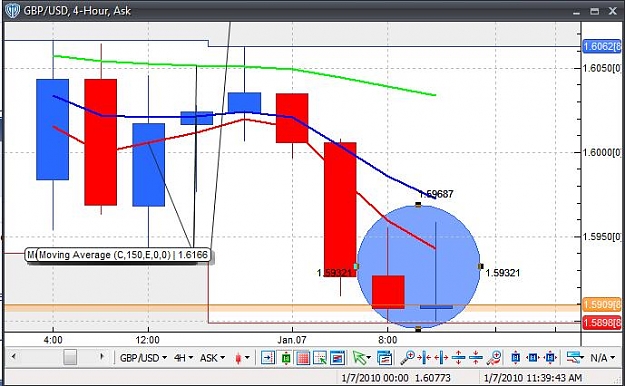
Task: Toggle the green auto-scroll candle icon
Action: point(286,358)
